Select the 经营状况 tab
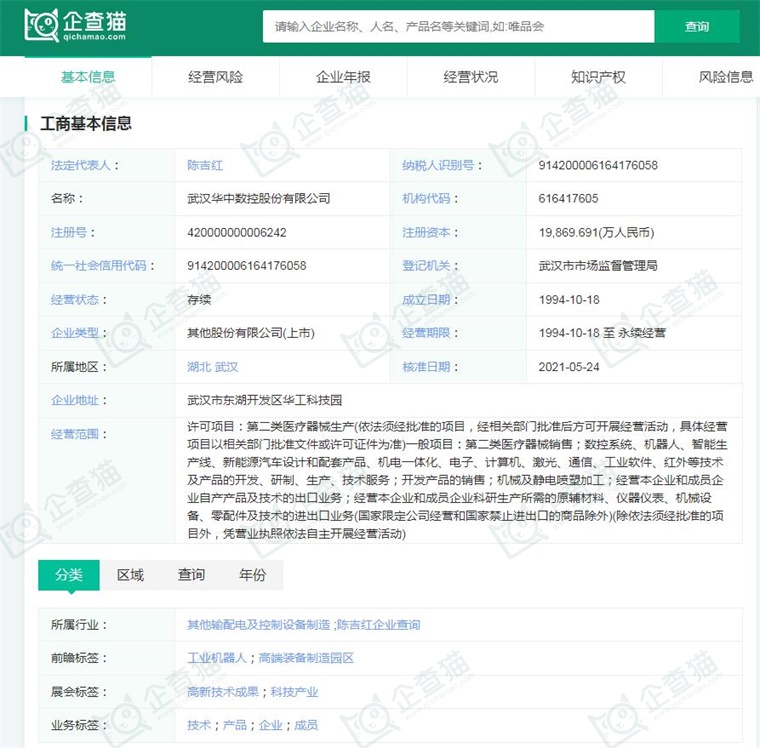Screen dimensions: 760x748 pos(470,77)
